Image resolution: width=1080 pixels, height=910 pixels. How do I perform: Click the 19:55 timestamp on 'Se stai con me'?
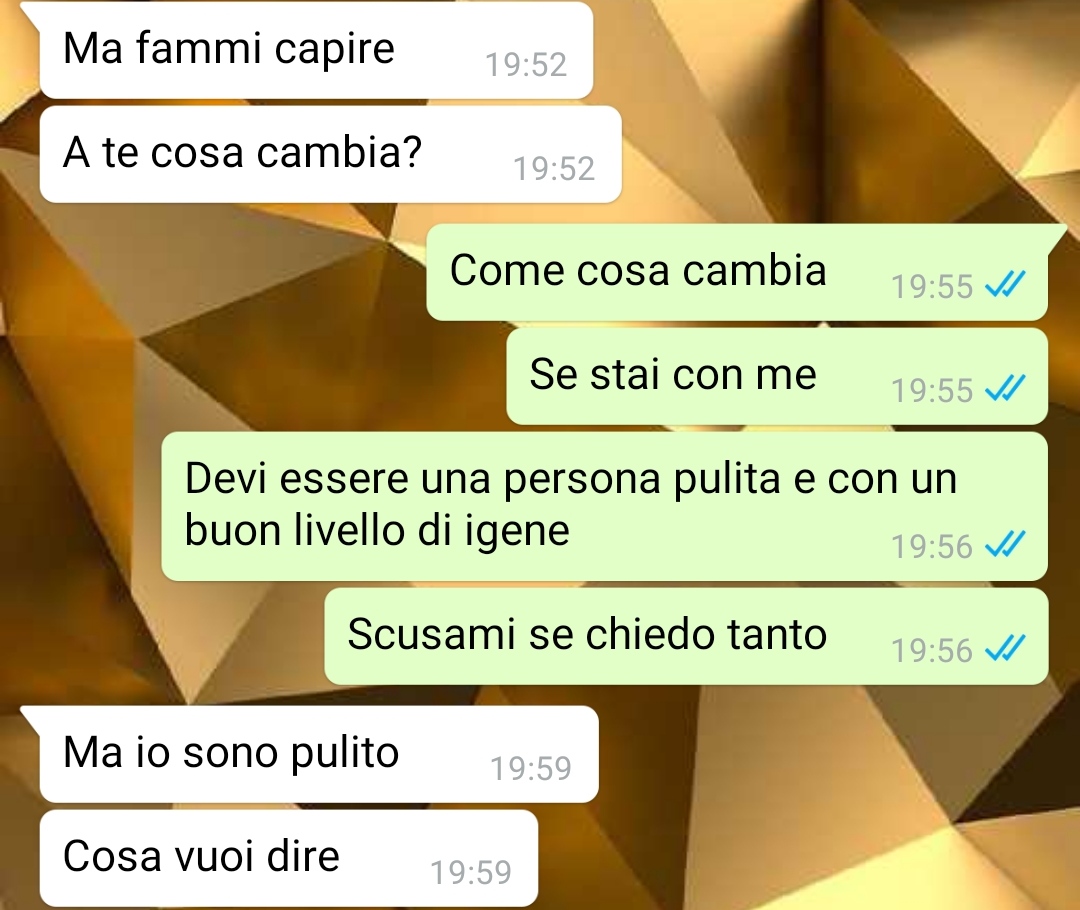tap(932, 391)
